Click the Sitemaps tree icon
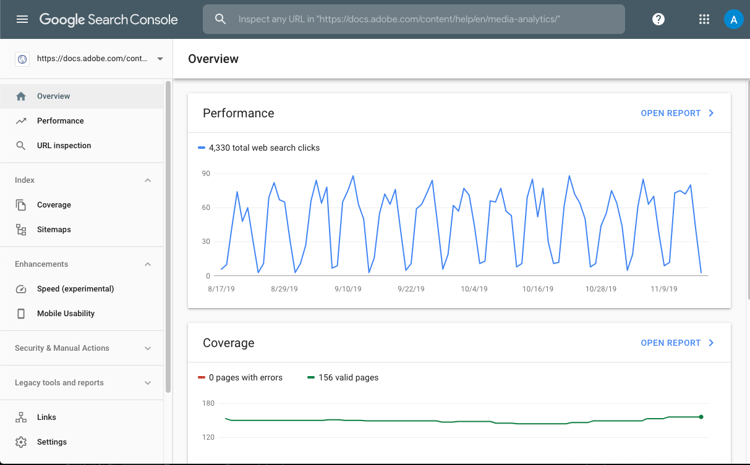The image size is (750, 465). [21, 230]
